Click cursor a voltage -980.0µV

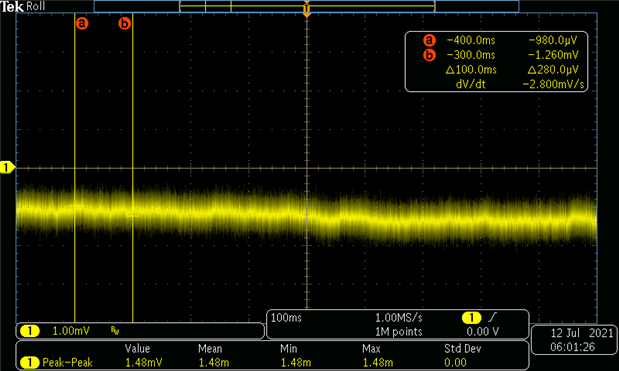coord(553,40)
